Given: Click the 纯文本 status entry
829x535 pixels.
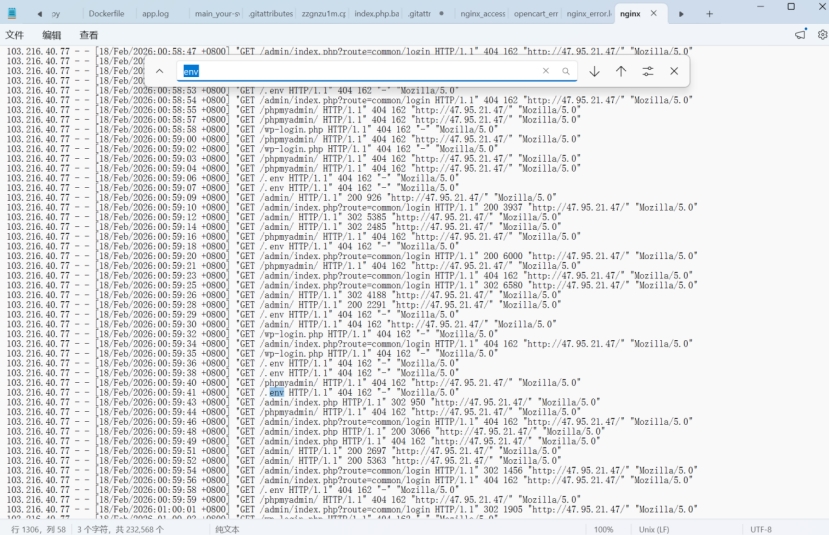Looking at the screenshot, I should tap(227, 529).
